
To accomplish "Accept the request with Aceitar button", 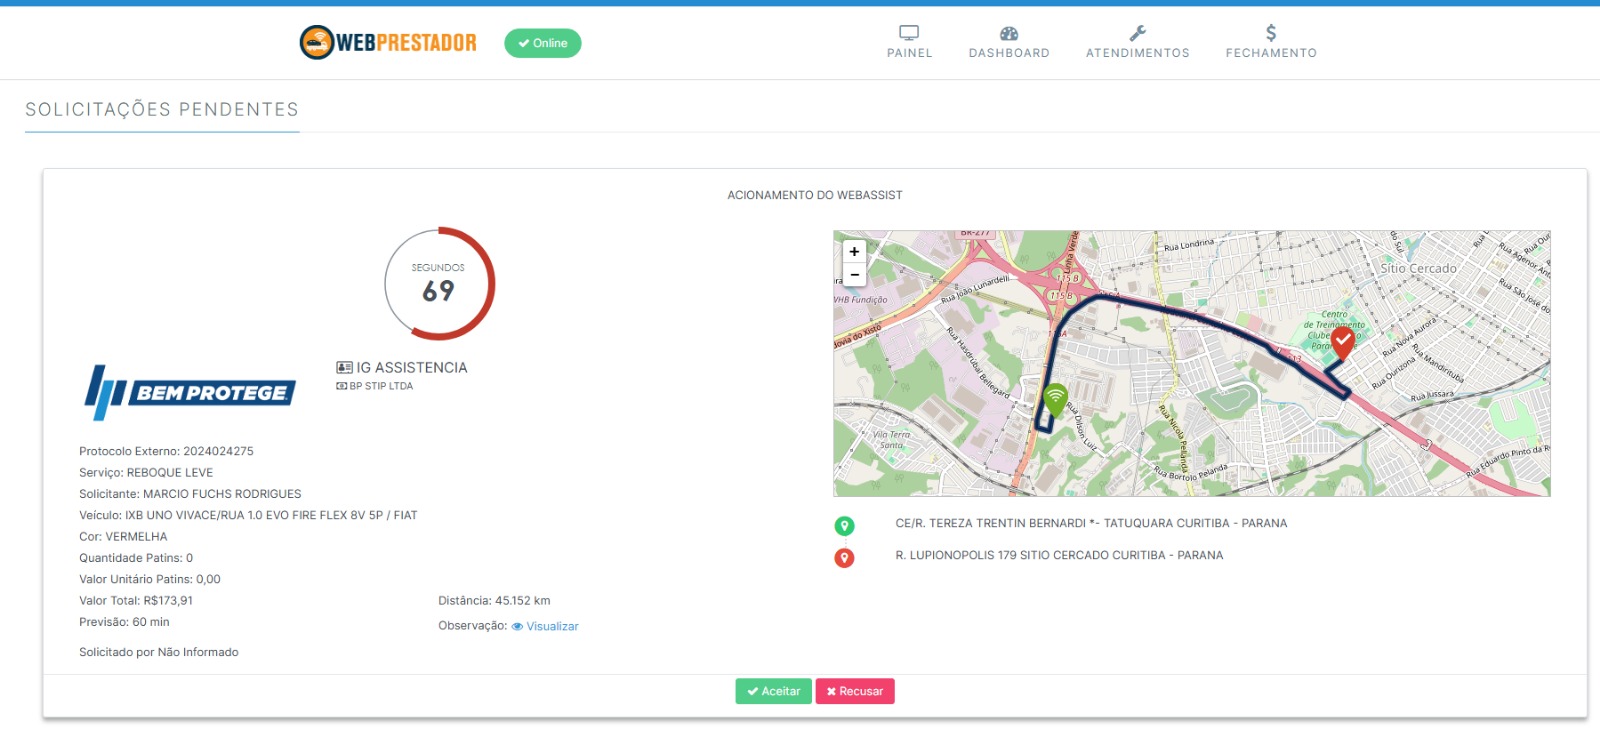I will click(774, 691).
